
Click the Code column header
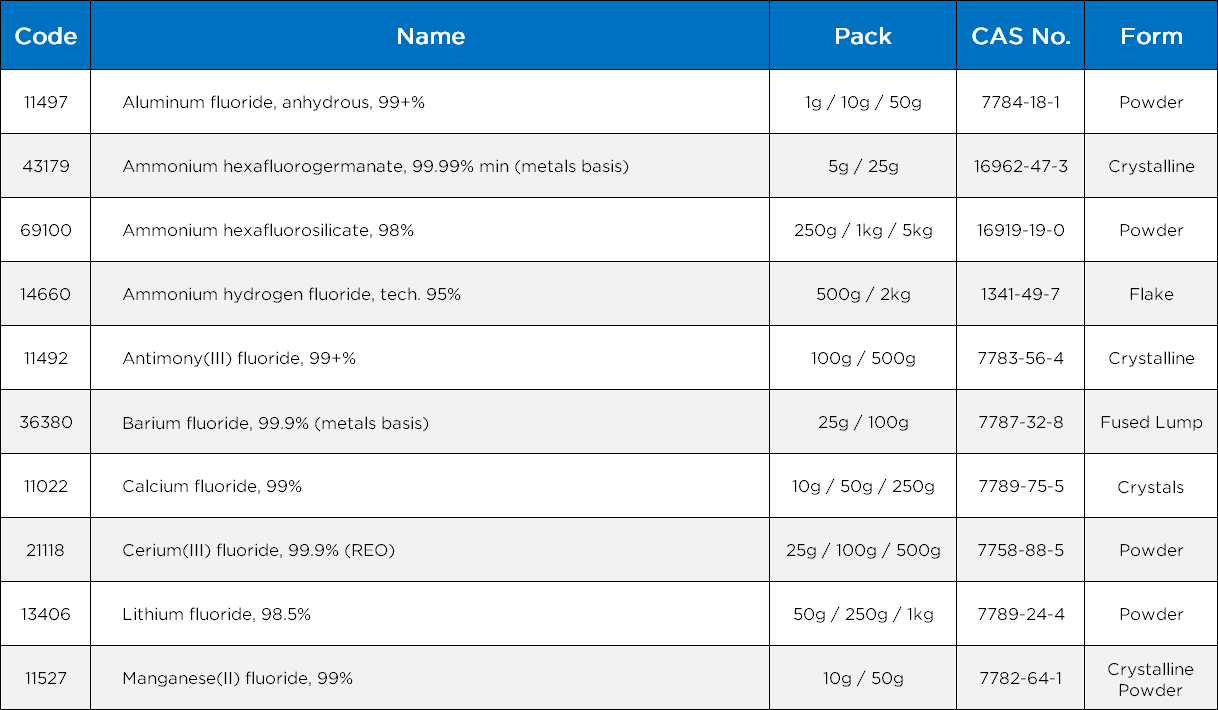(46, 36)
